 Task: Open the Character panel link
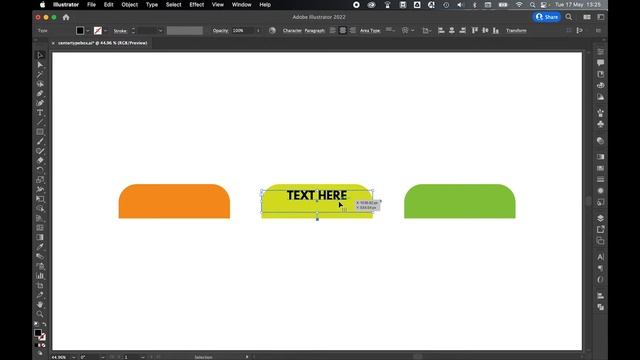pyautogui.click(x=292, y=31)
